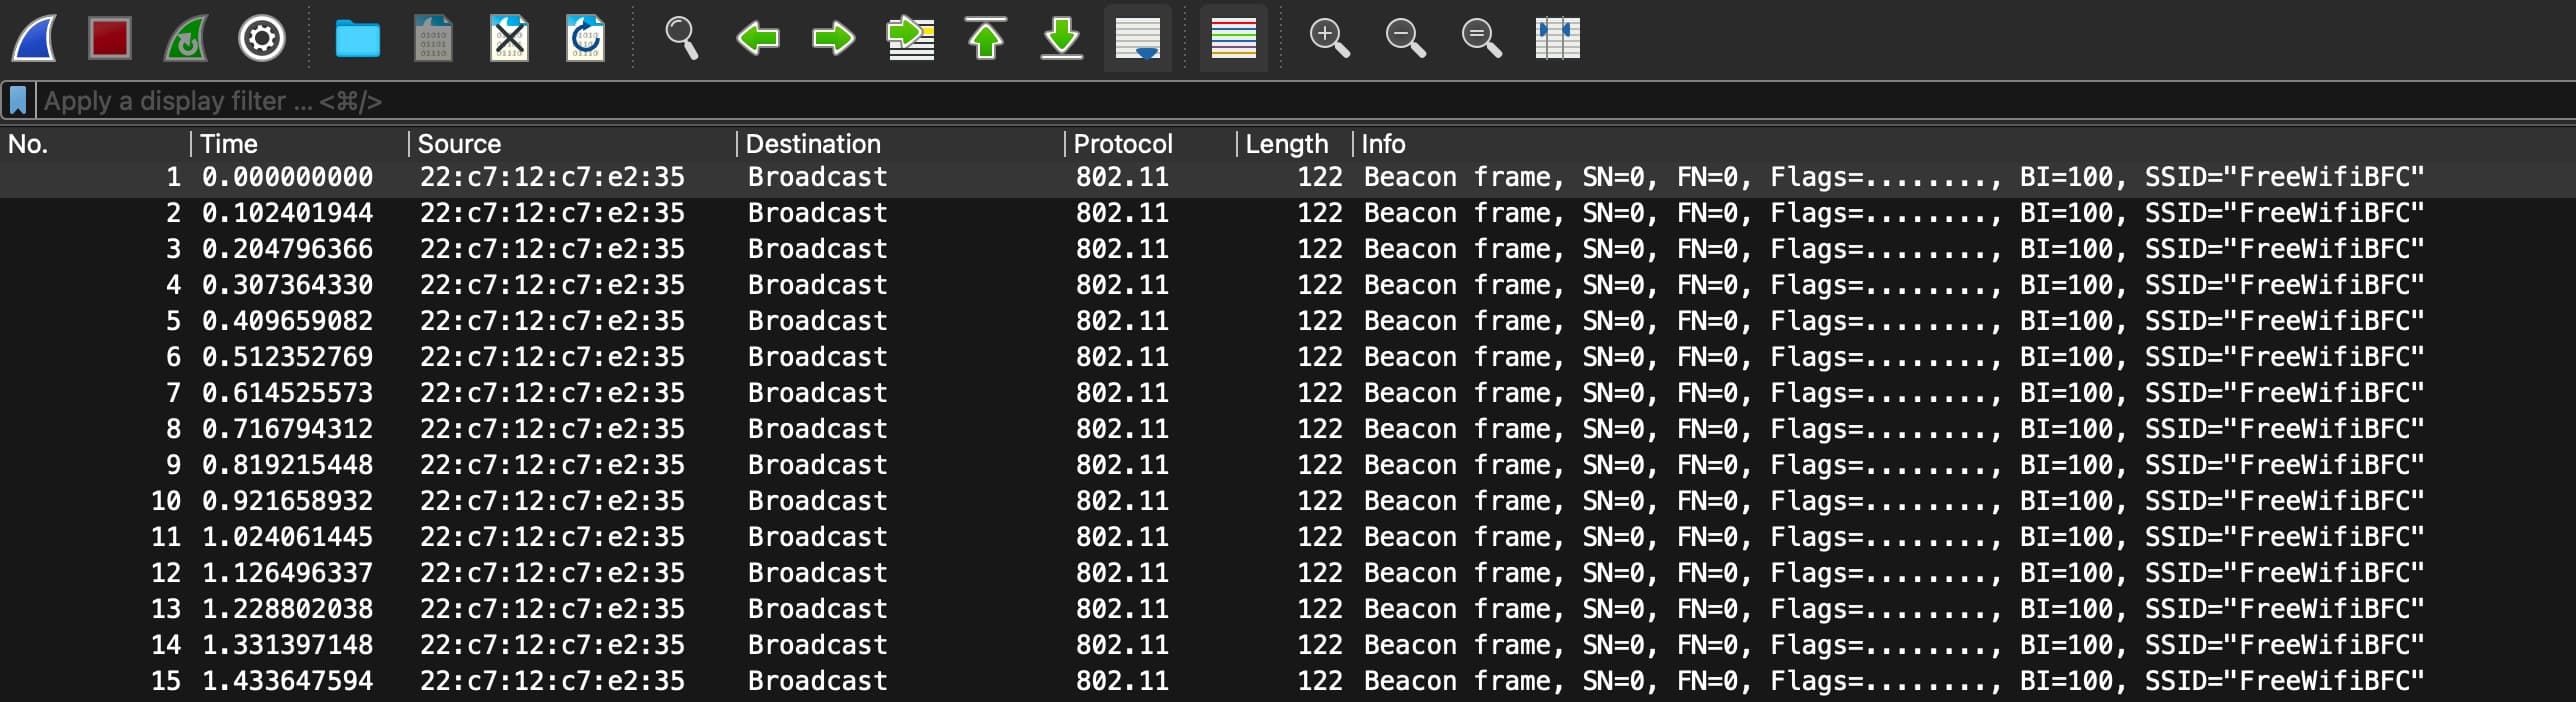
Task: Select packet at time 0.204796366
Action: (x=1288, y=250)
